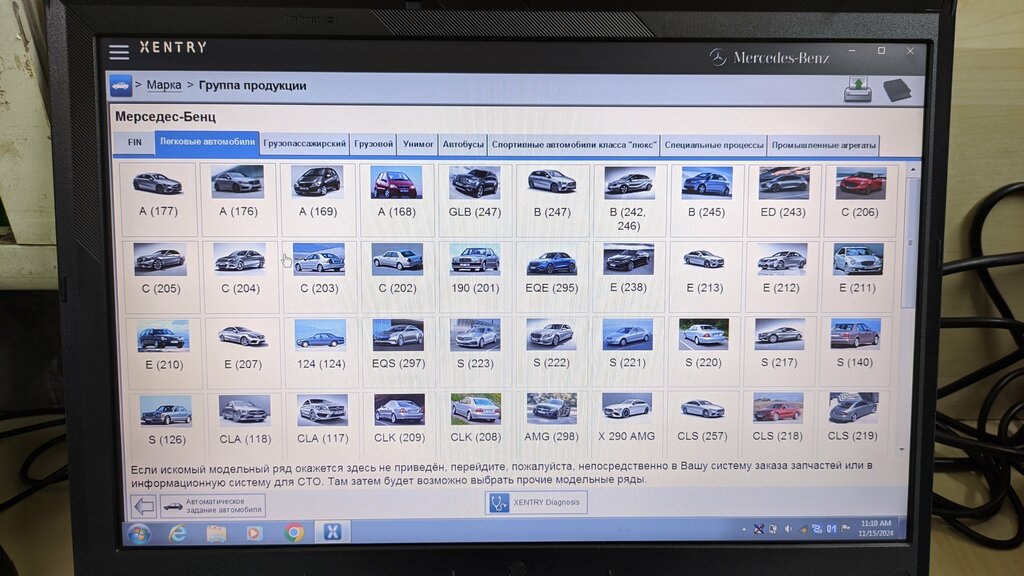Image resolution: width=1024 pixels, height=576 pixels.
Task: Choose the 190 (201) model
Action: [x=475, y=276]
